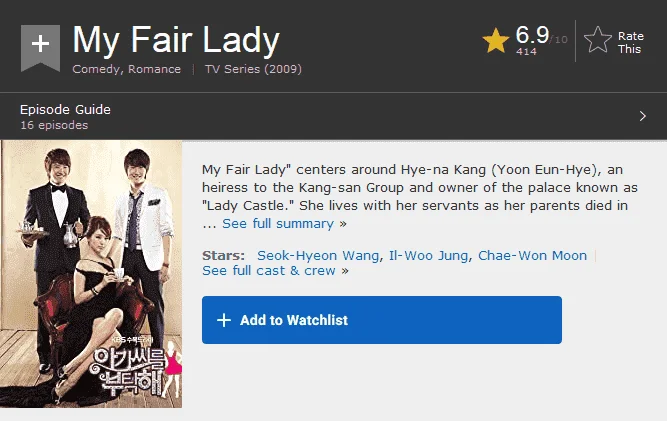Click the empty Rate This star
The height and width of the screenshot is (421, 667).
tap(598, 40)
